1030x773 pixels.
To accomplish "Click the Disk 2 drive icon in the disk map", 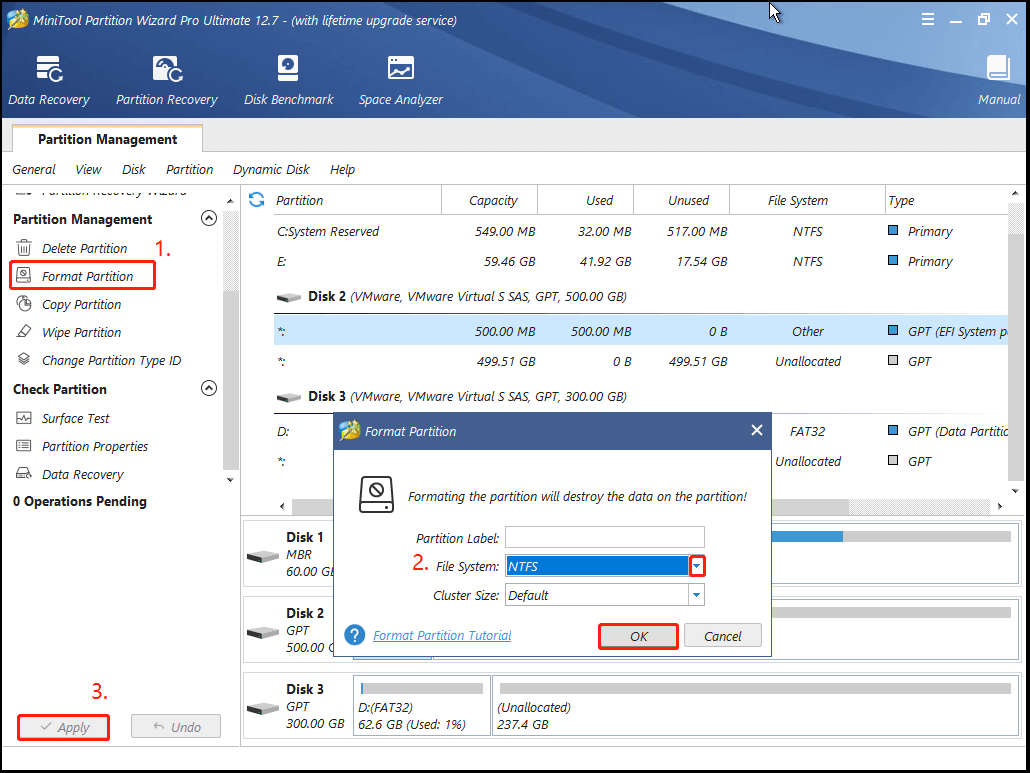I will tap(263, 632).
